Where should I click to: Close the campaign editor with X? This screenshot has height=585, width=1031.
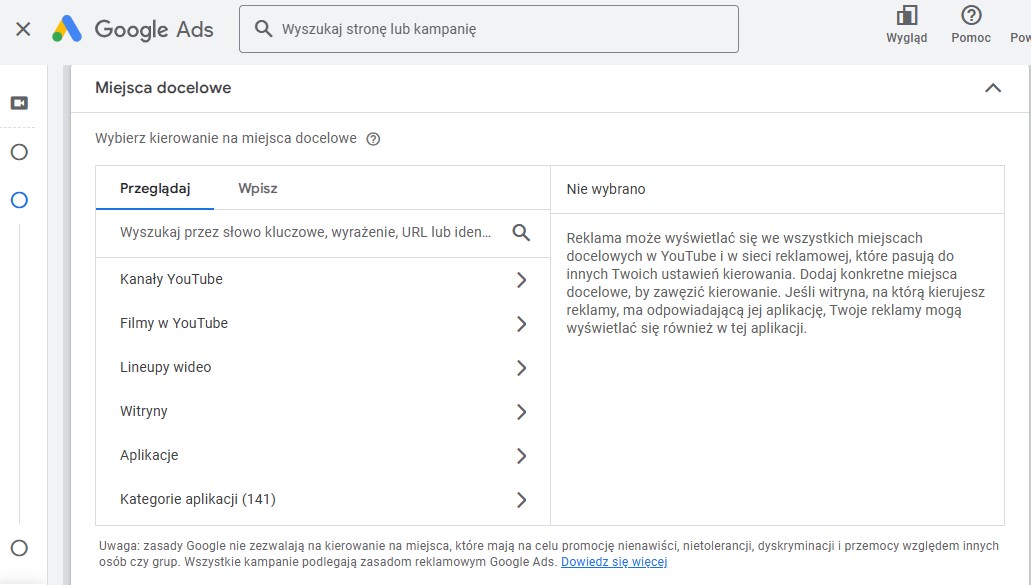click(x=23, y=29)
